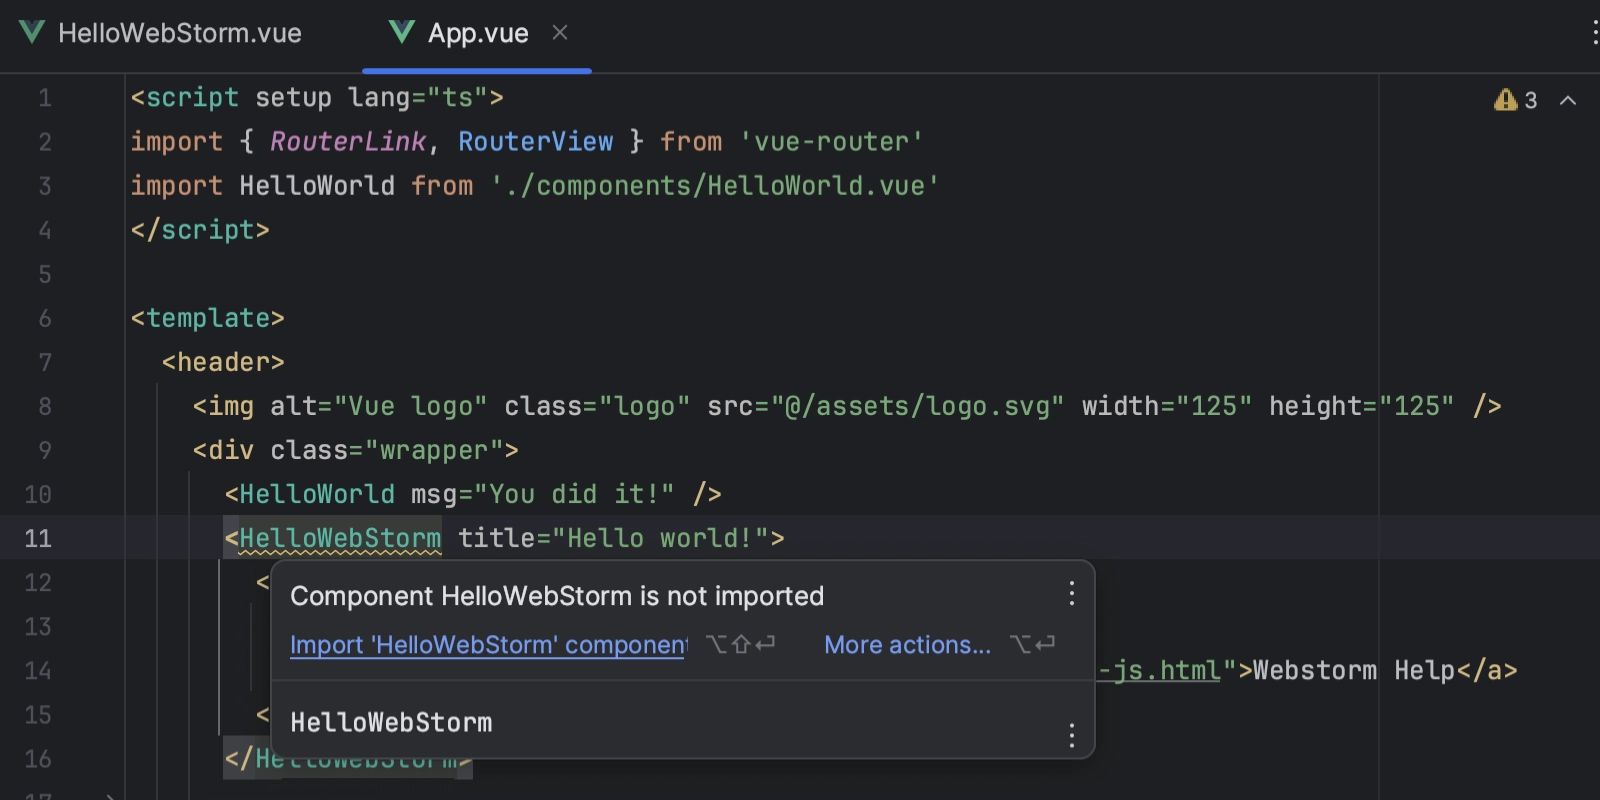Click the RouterView import identifier
The height and width of the screenshot is (800, 1600).
click(536, 142)
